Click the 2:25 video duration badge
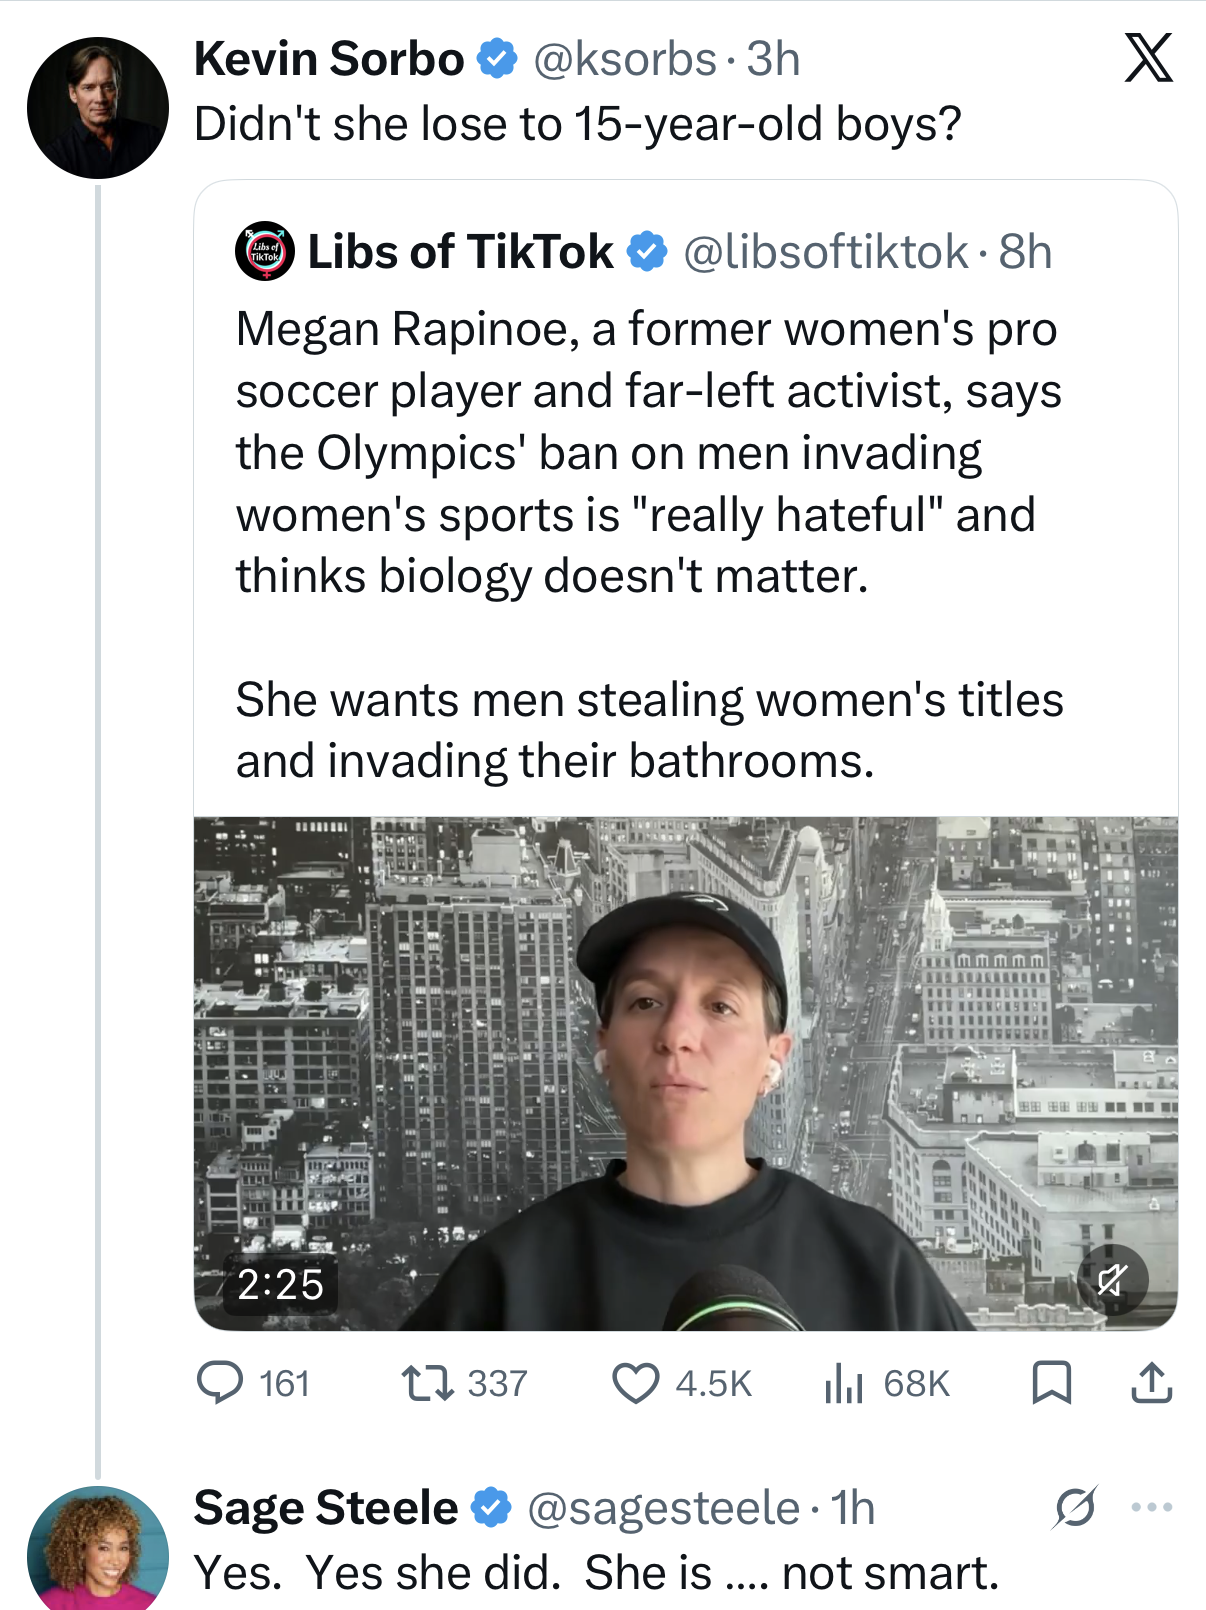Image resolution: width=1206 pixels, height=1610 pixels. point(280,1284)
